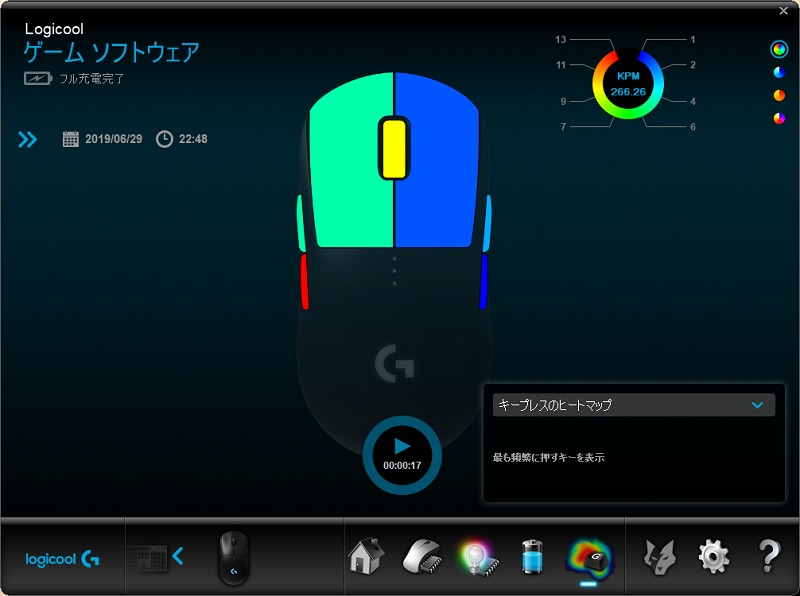Open the onboard memory mouse settings icon
This screenshot has height=596, width=800.
click(x=422, y=557)
